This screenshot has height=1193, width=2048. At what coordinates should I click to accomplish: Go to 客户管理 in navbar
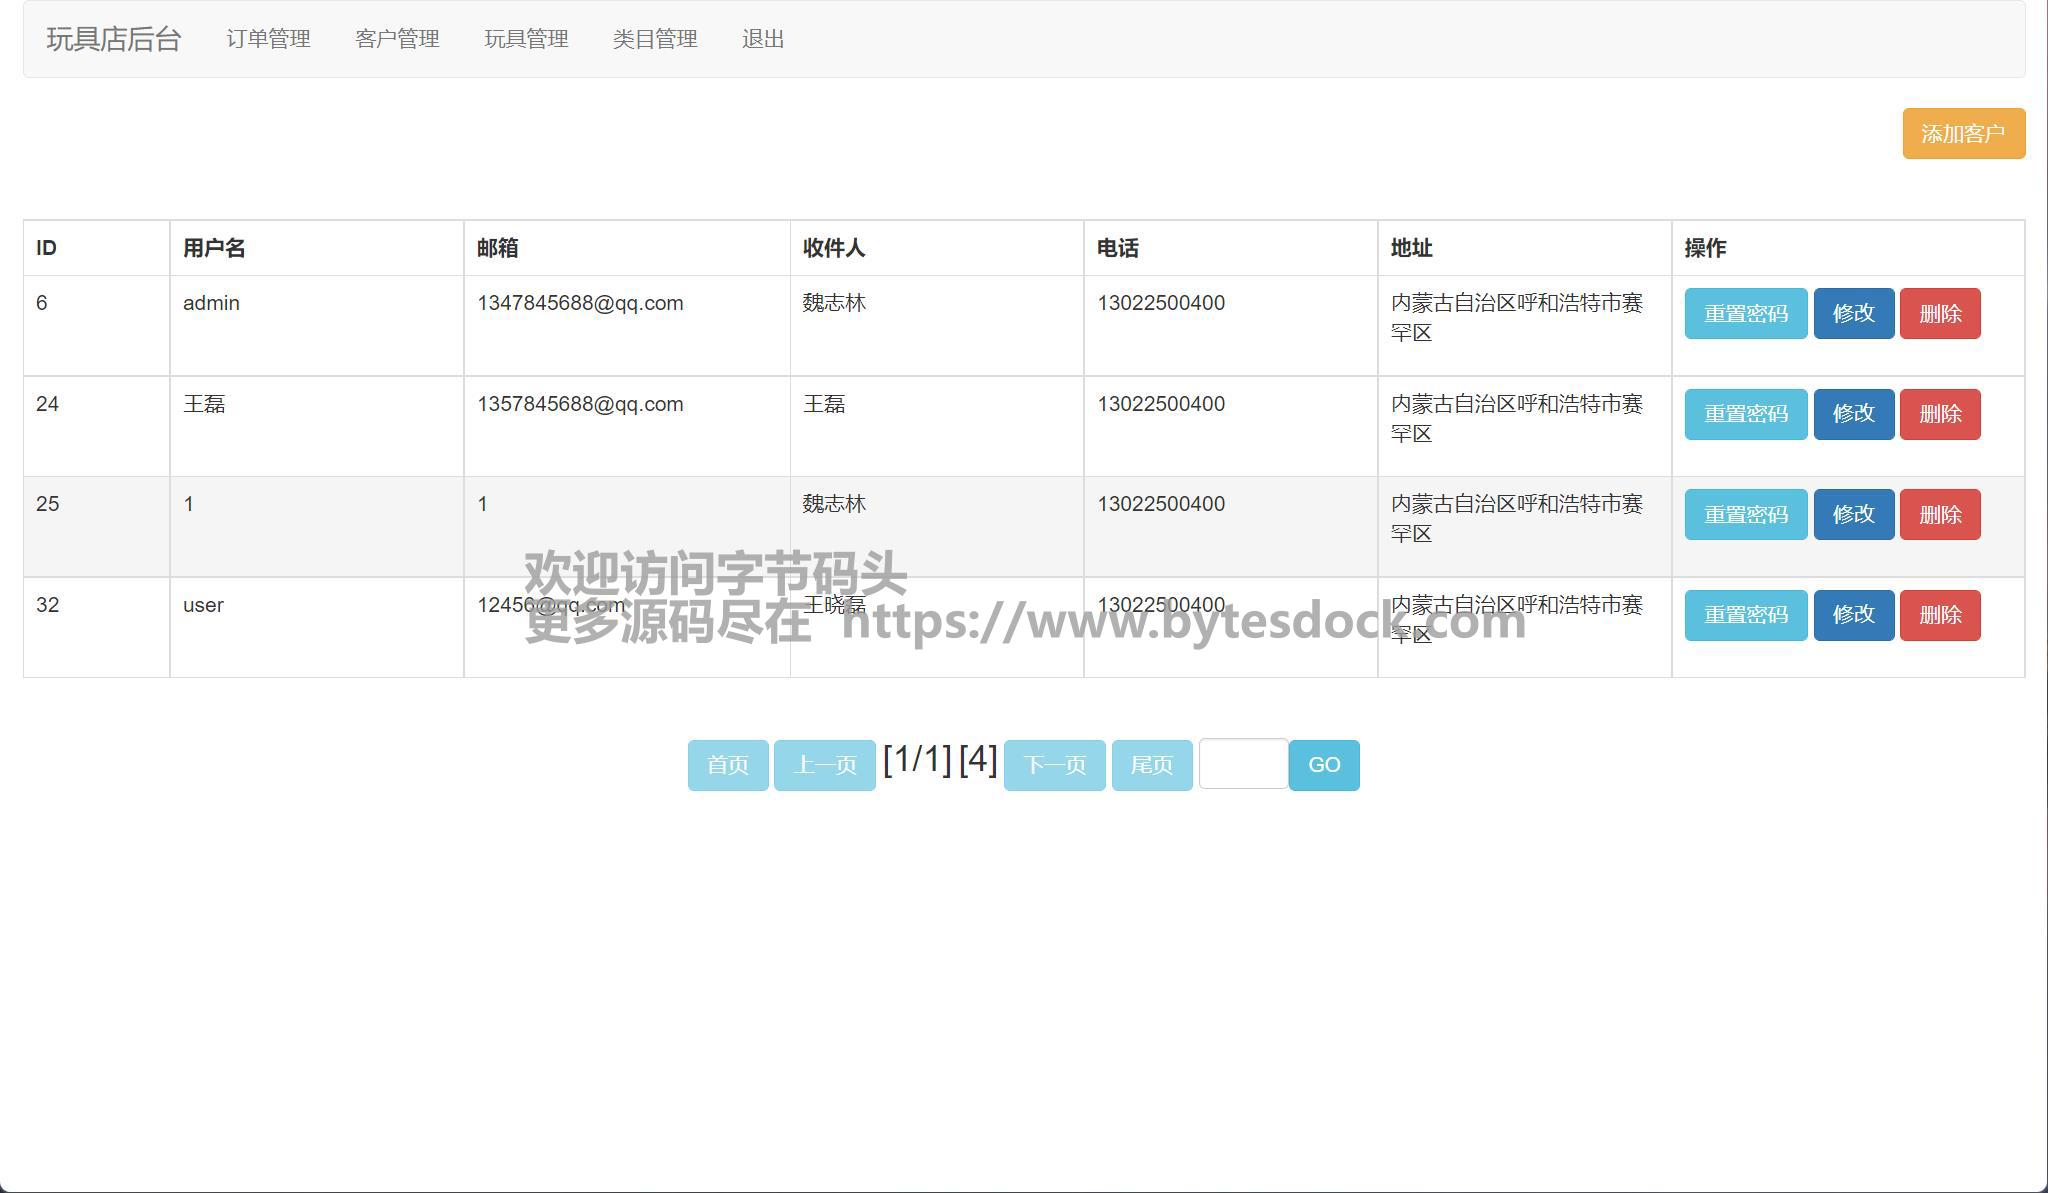point(397,39)
